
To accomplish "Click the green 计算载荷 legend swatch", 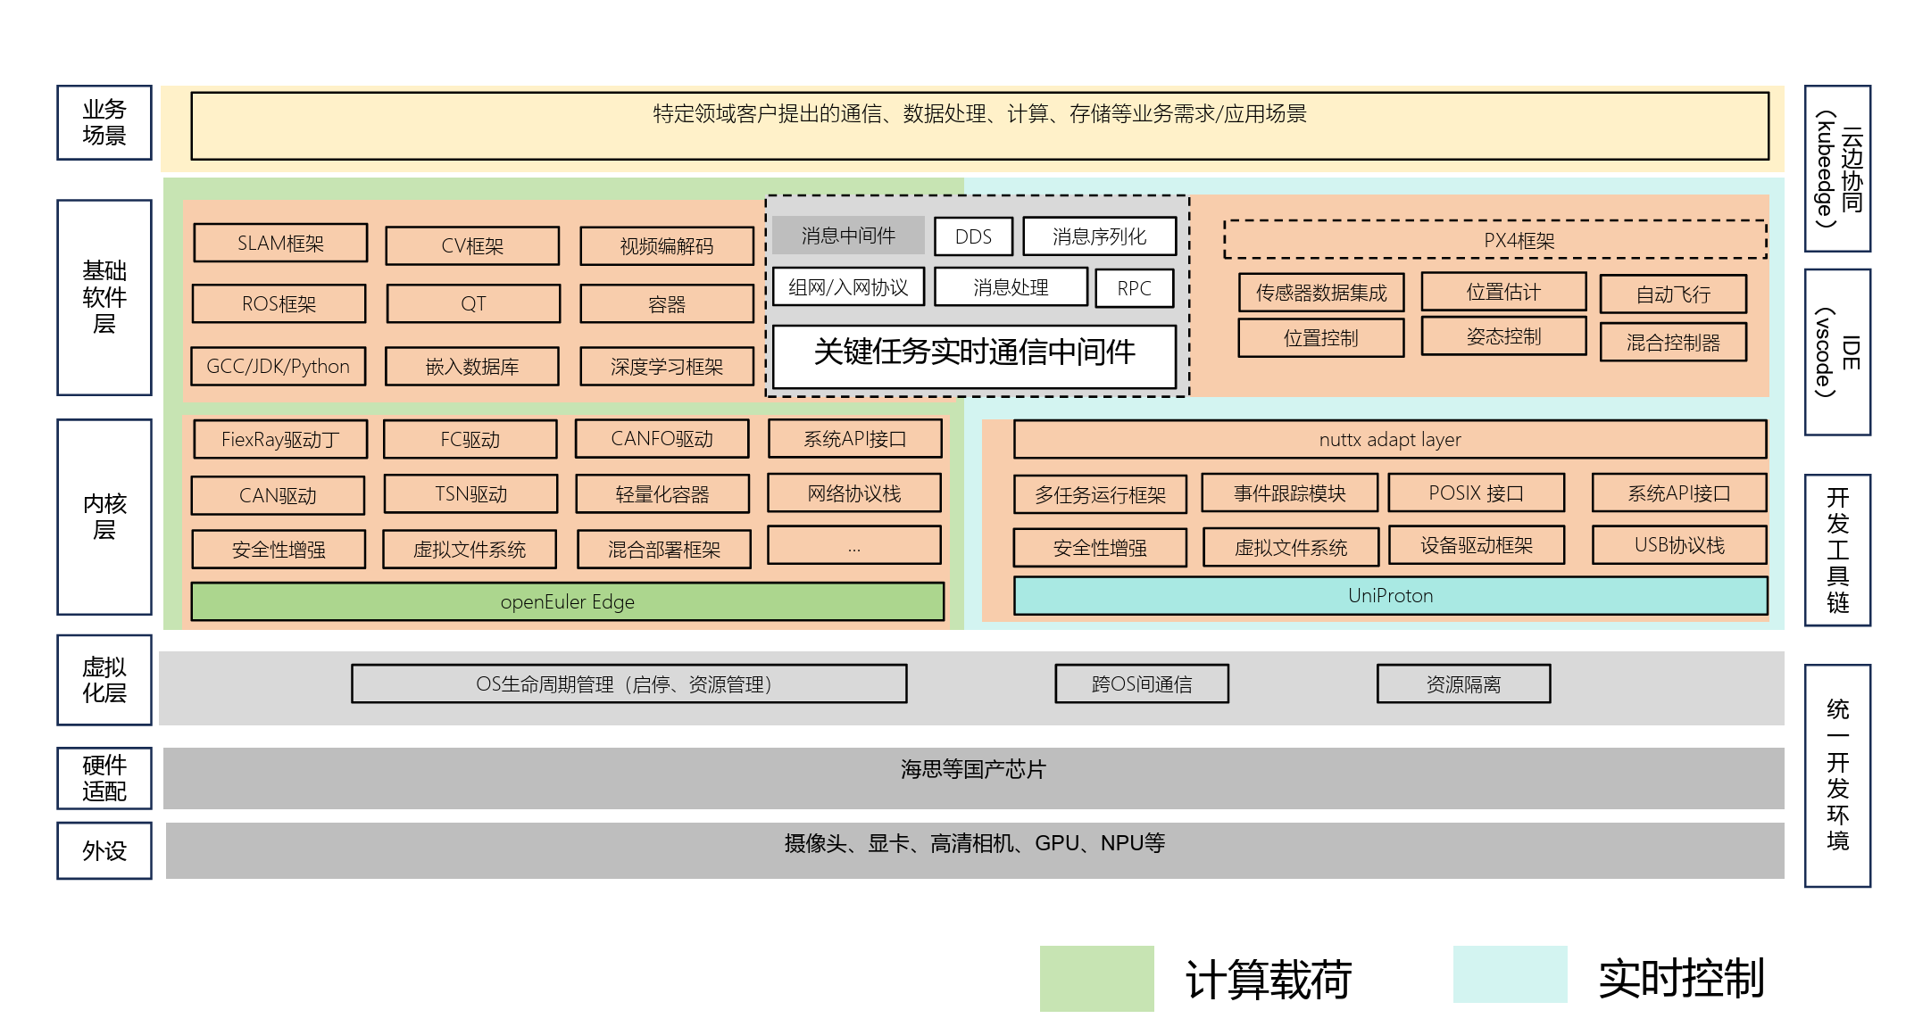I will tap(1096, 978).
